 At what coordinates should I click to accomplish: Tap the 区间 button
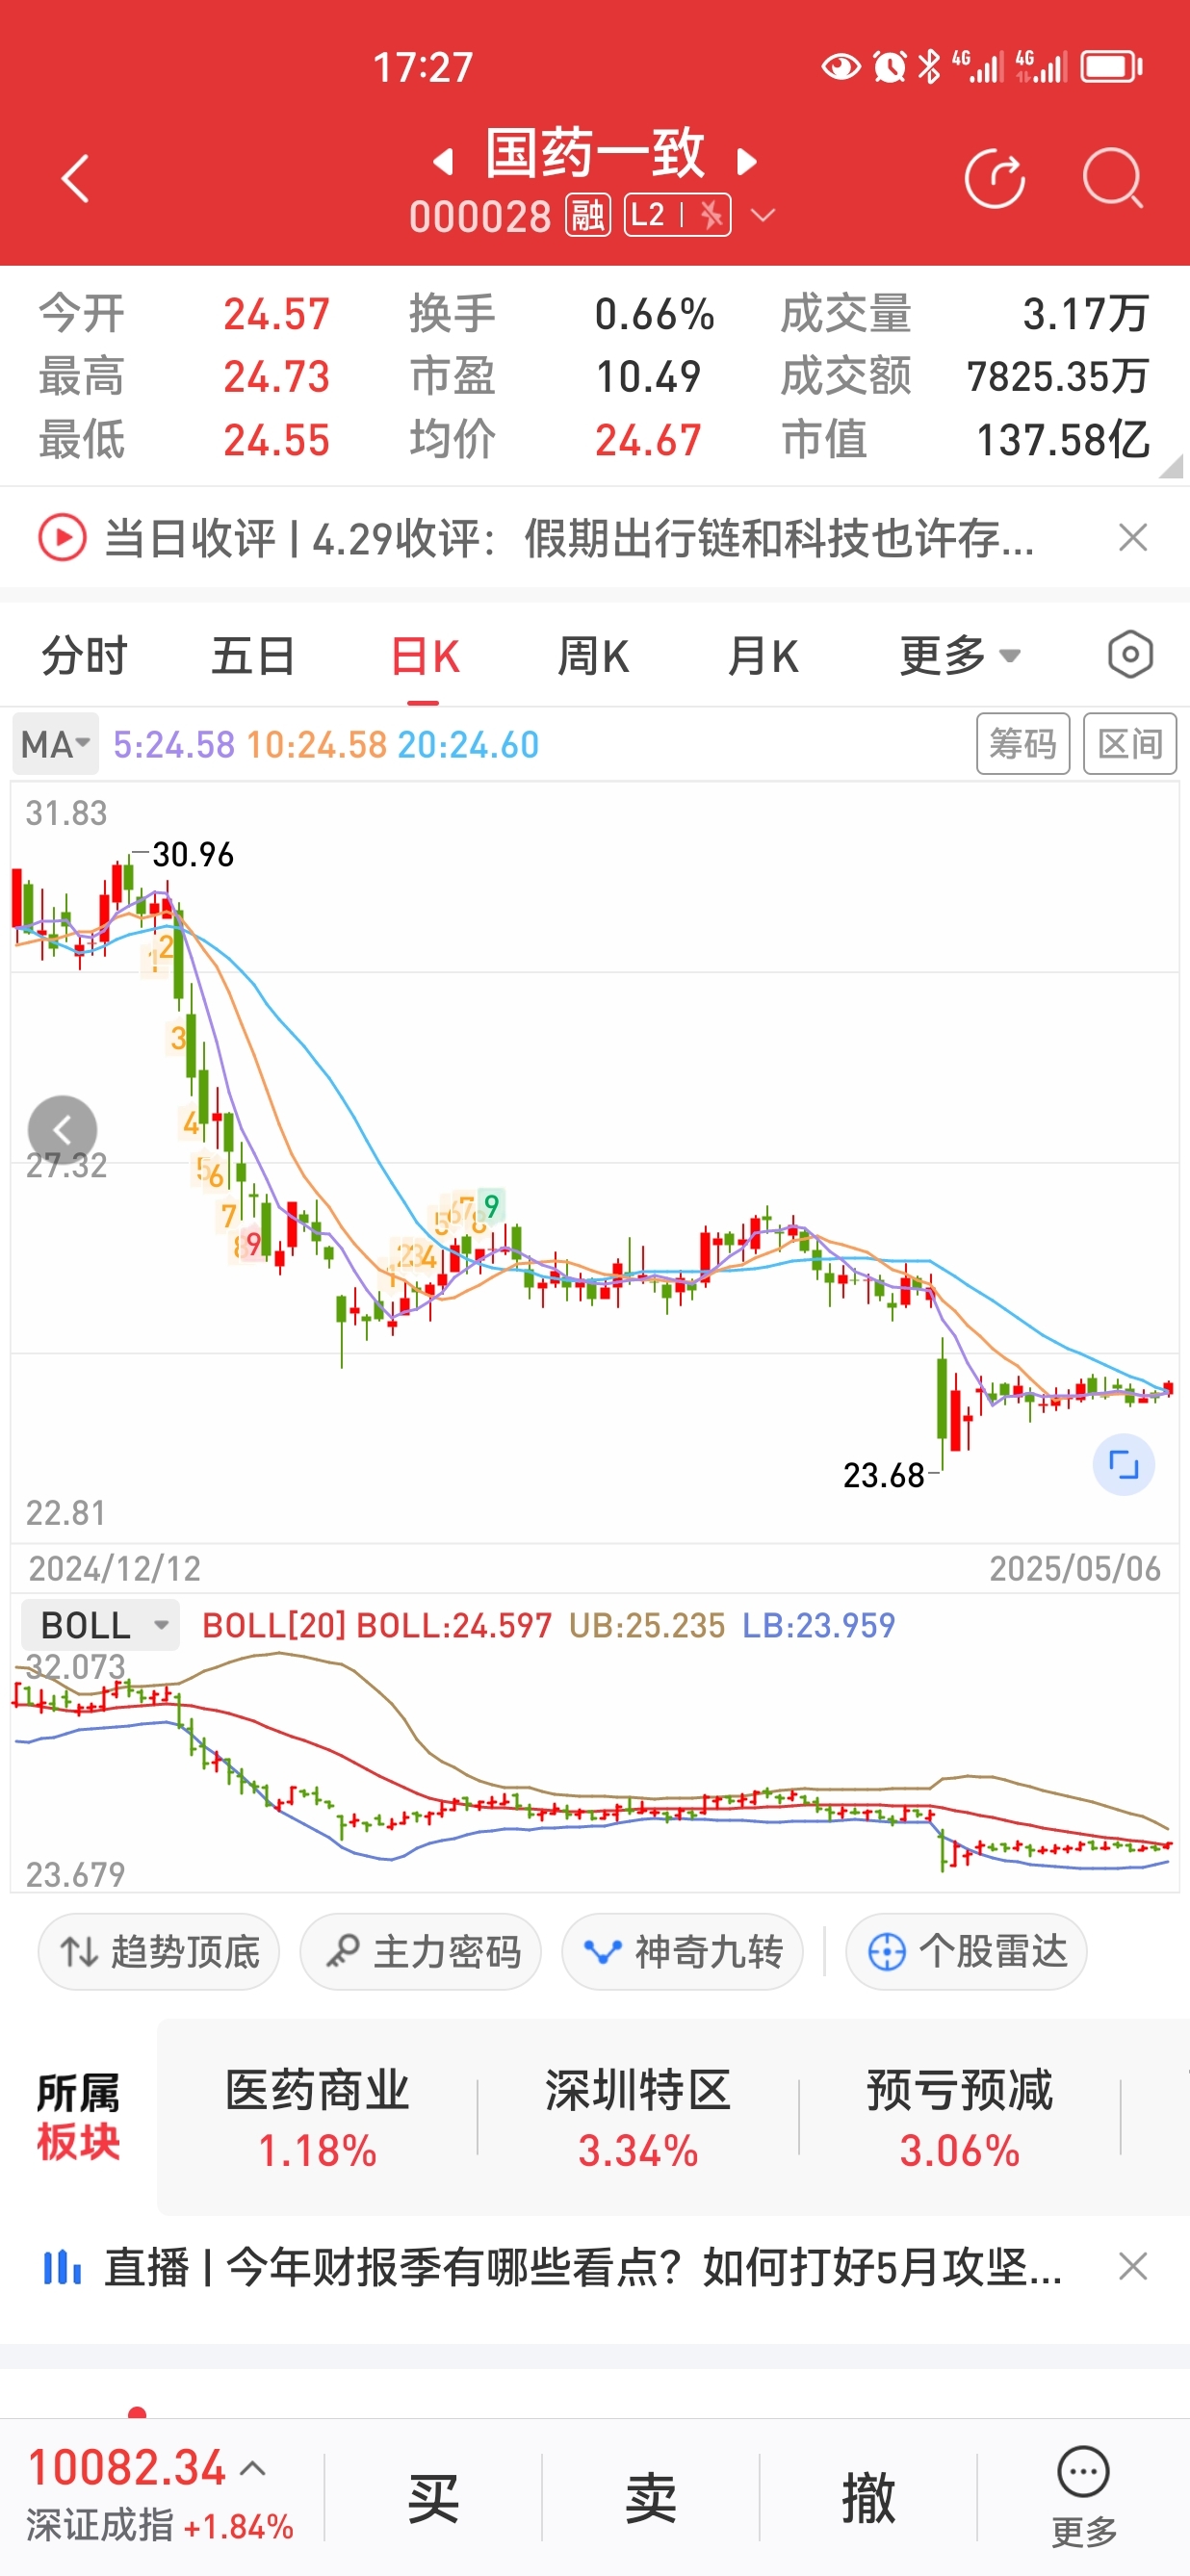click(1129, 743)
